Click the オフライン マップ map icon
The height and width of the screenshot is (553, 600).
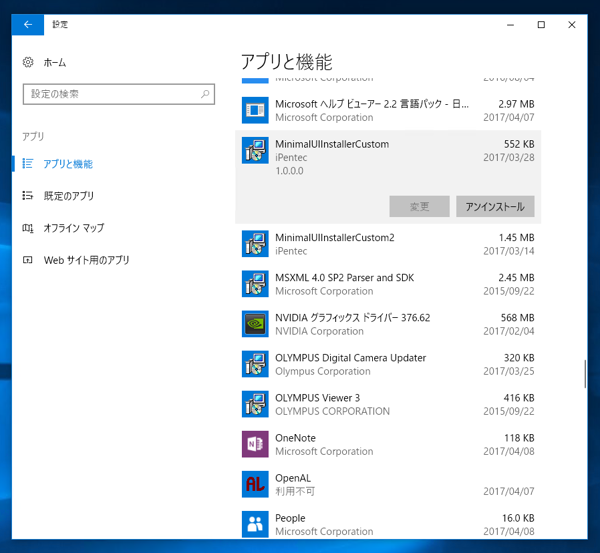pyautogui.click(x=28, y=228)
